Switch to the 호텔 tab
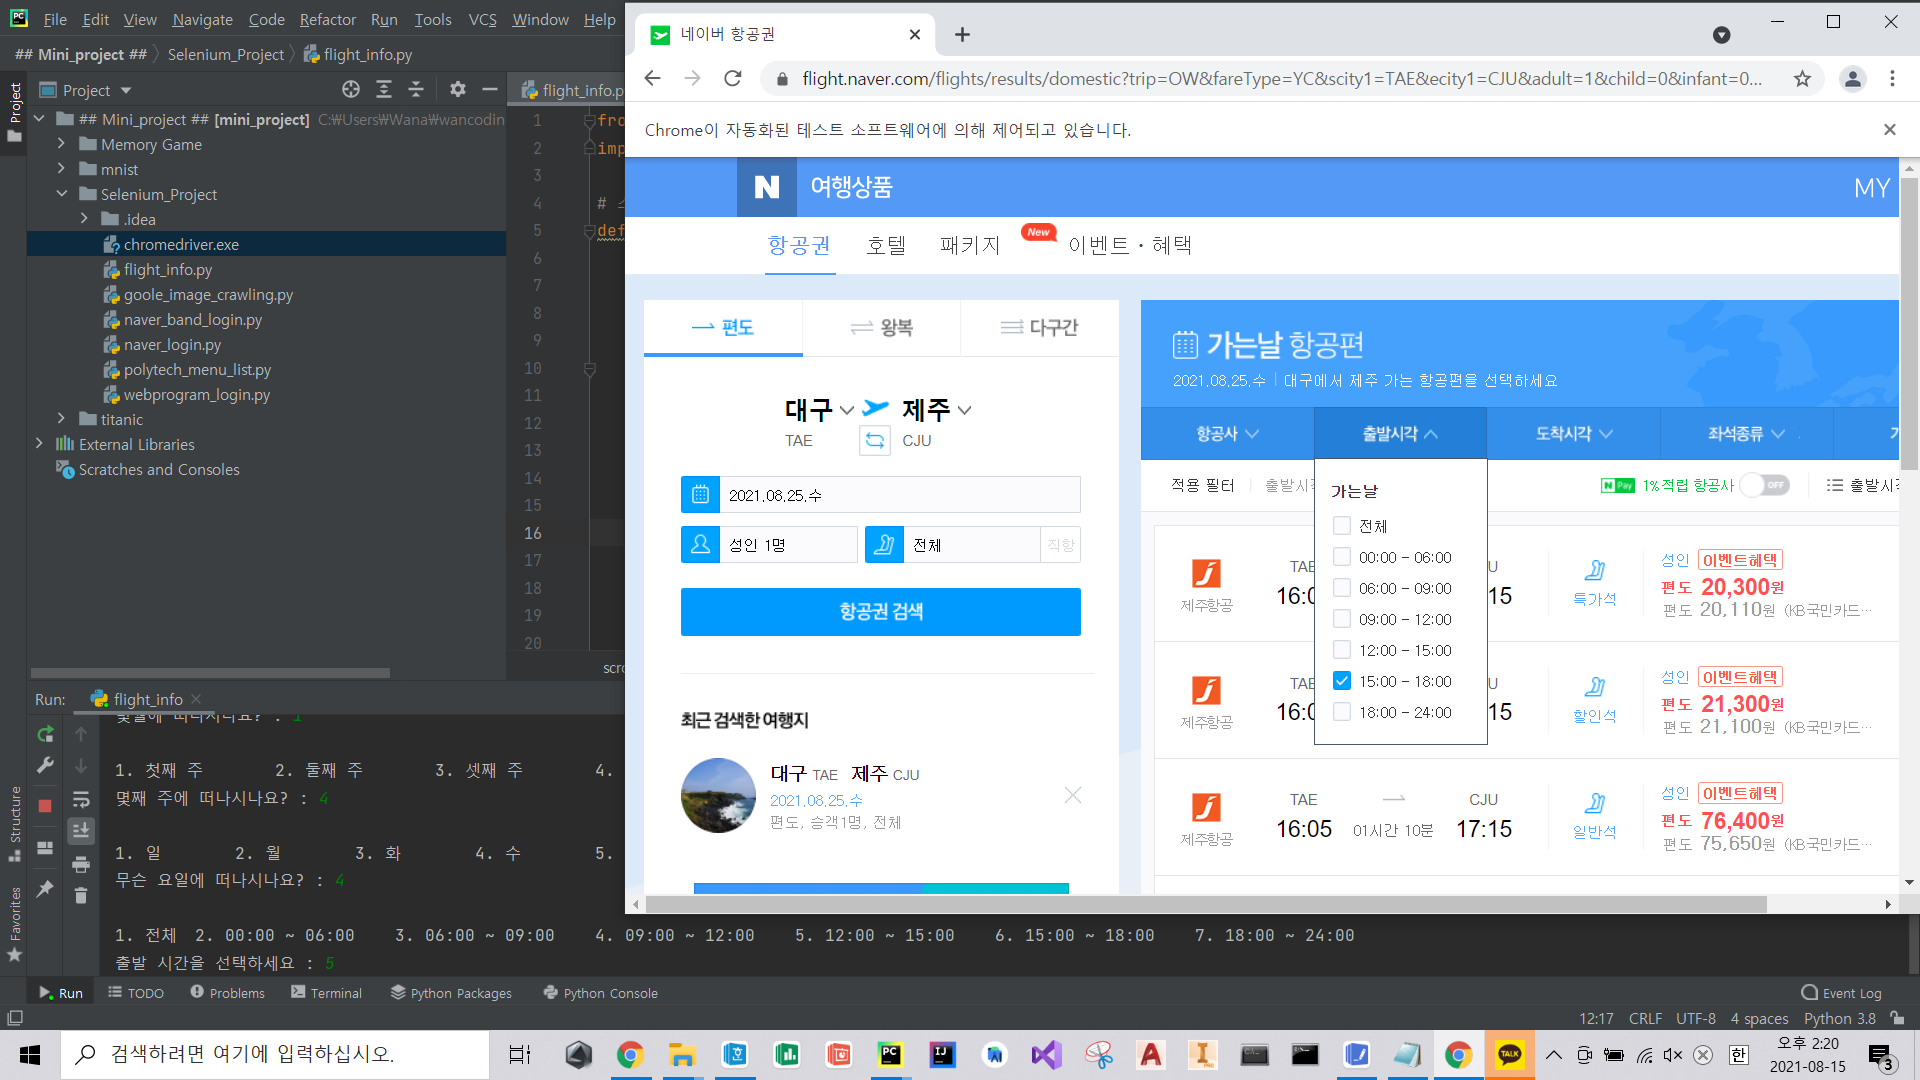Screen dimensions: 1920x1080 pos(886,245)
